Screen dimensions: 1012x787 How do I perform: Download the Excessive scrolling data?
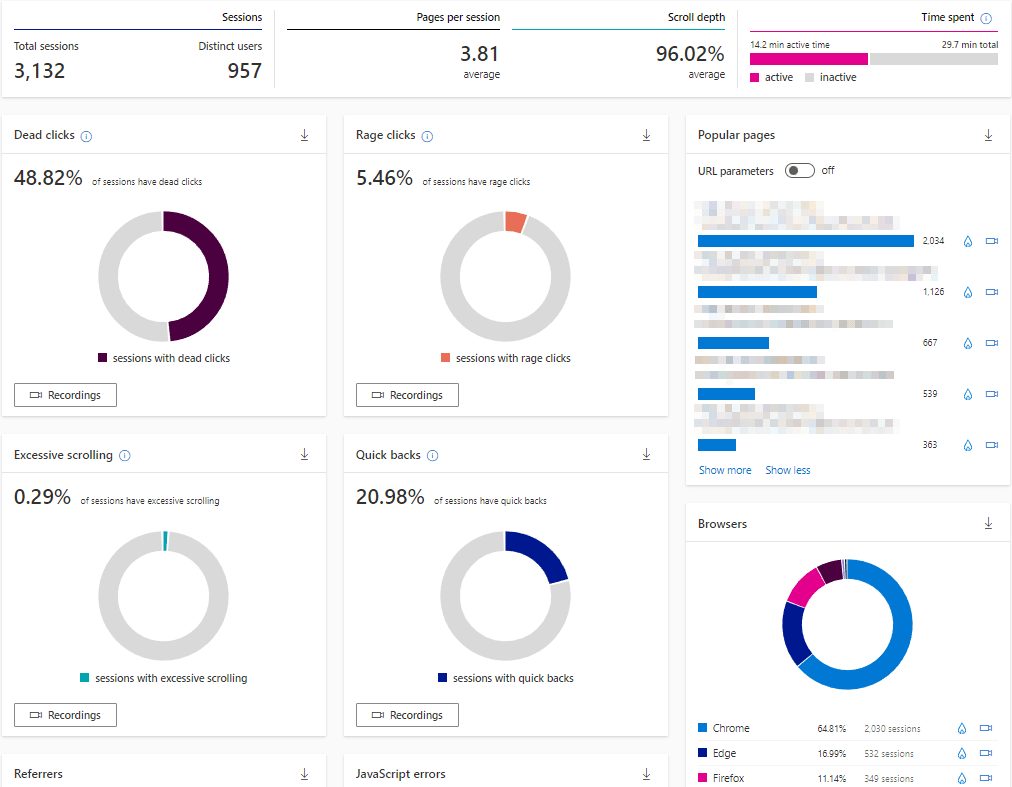click(305, 455)
